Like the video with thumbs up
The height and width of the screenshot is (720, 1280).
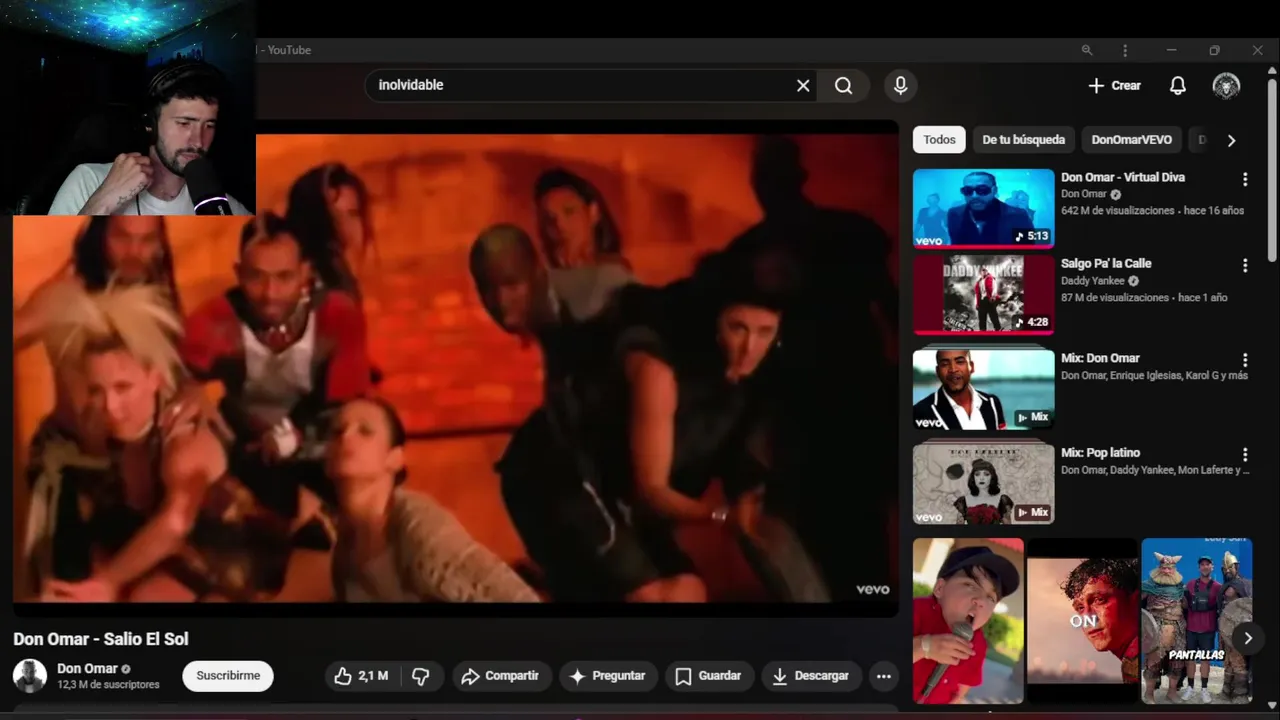(x=362, y=677)
